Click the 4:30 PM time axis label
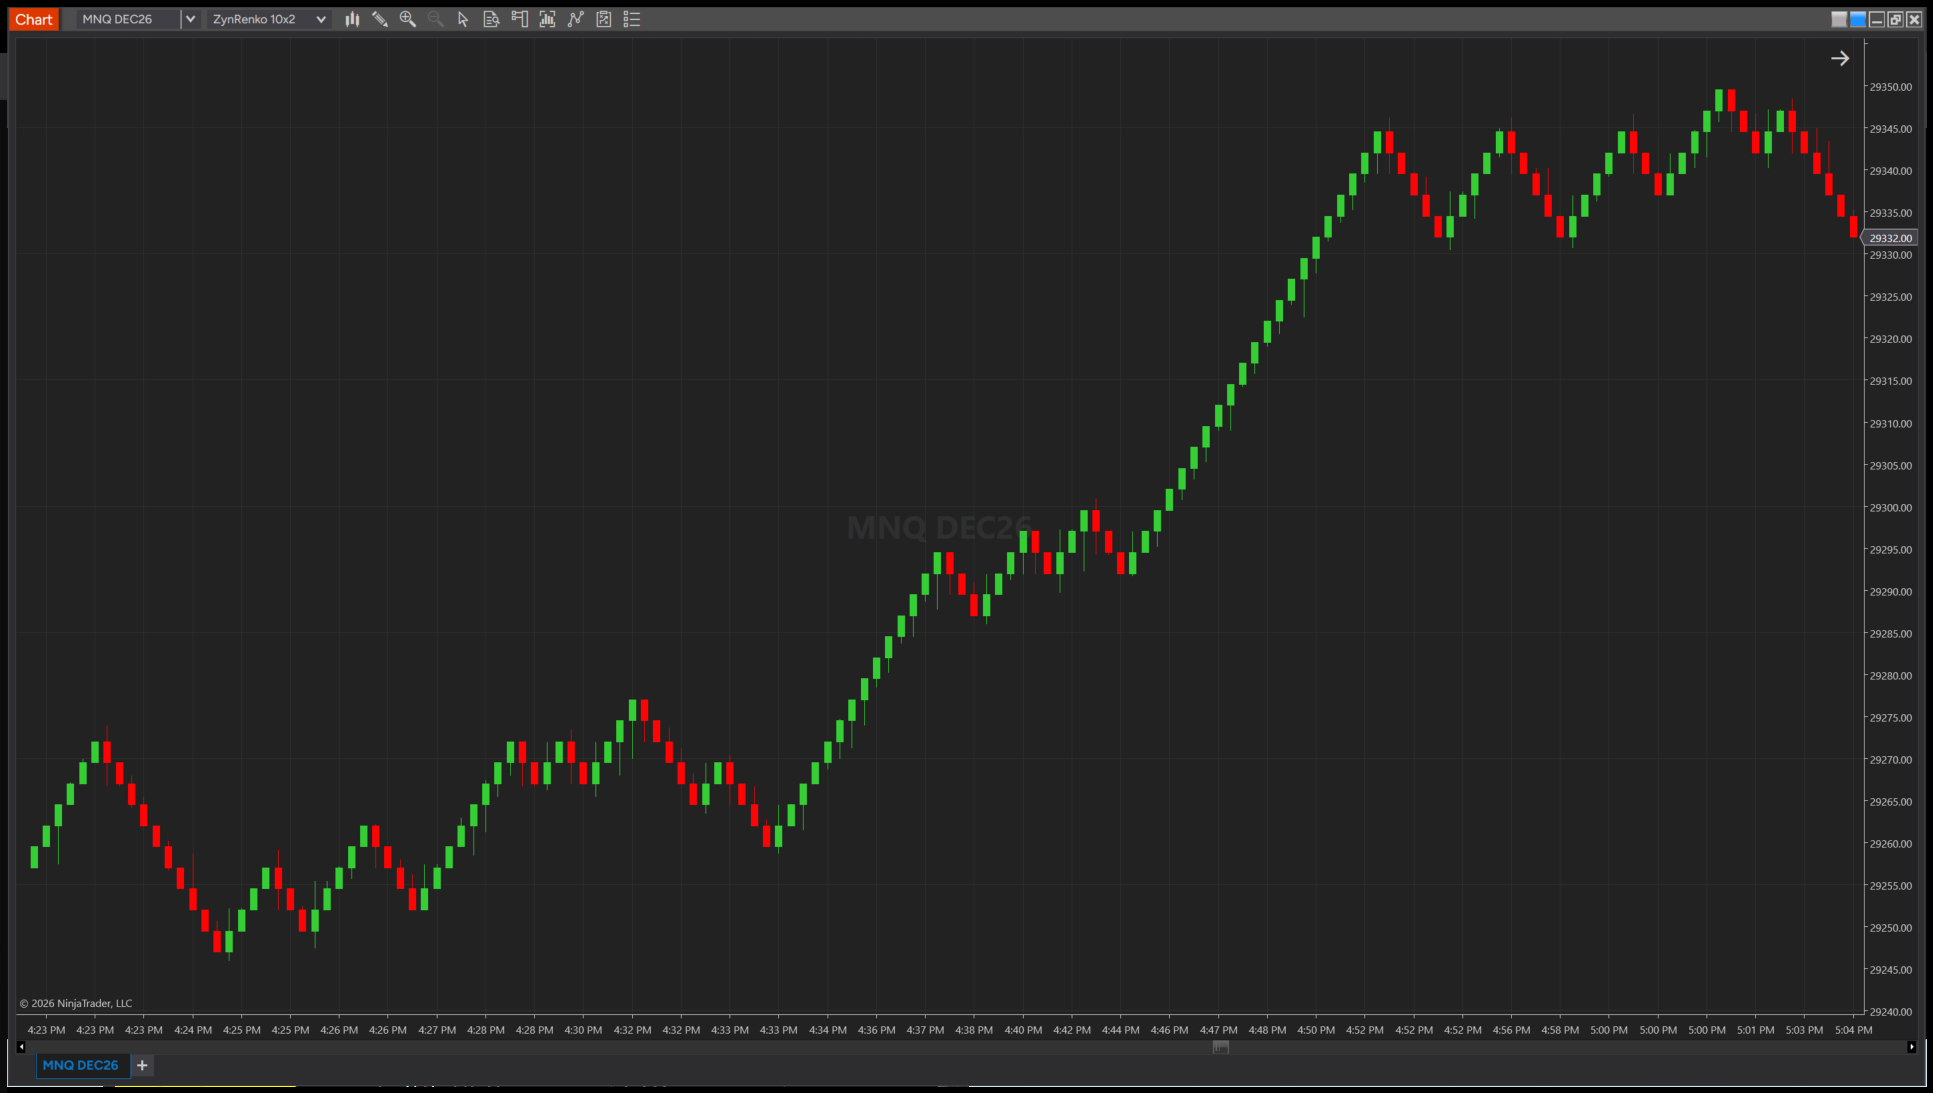This screenshot has width=1933, height=1093. pyautogui.click(x=583, y=1030)
